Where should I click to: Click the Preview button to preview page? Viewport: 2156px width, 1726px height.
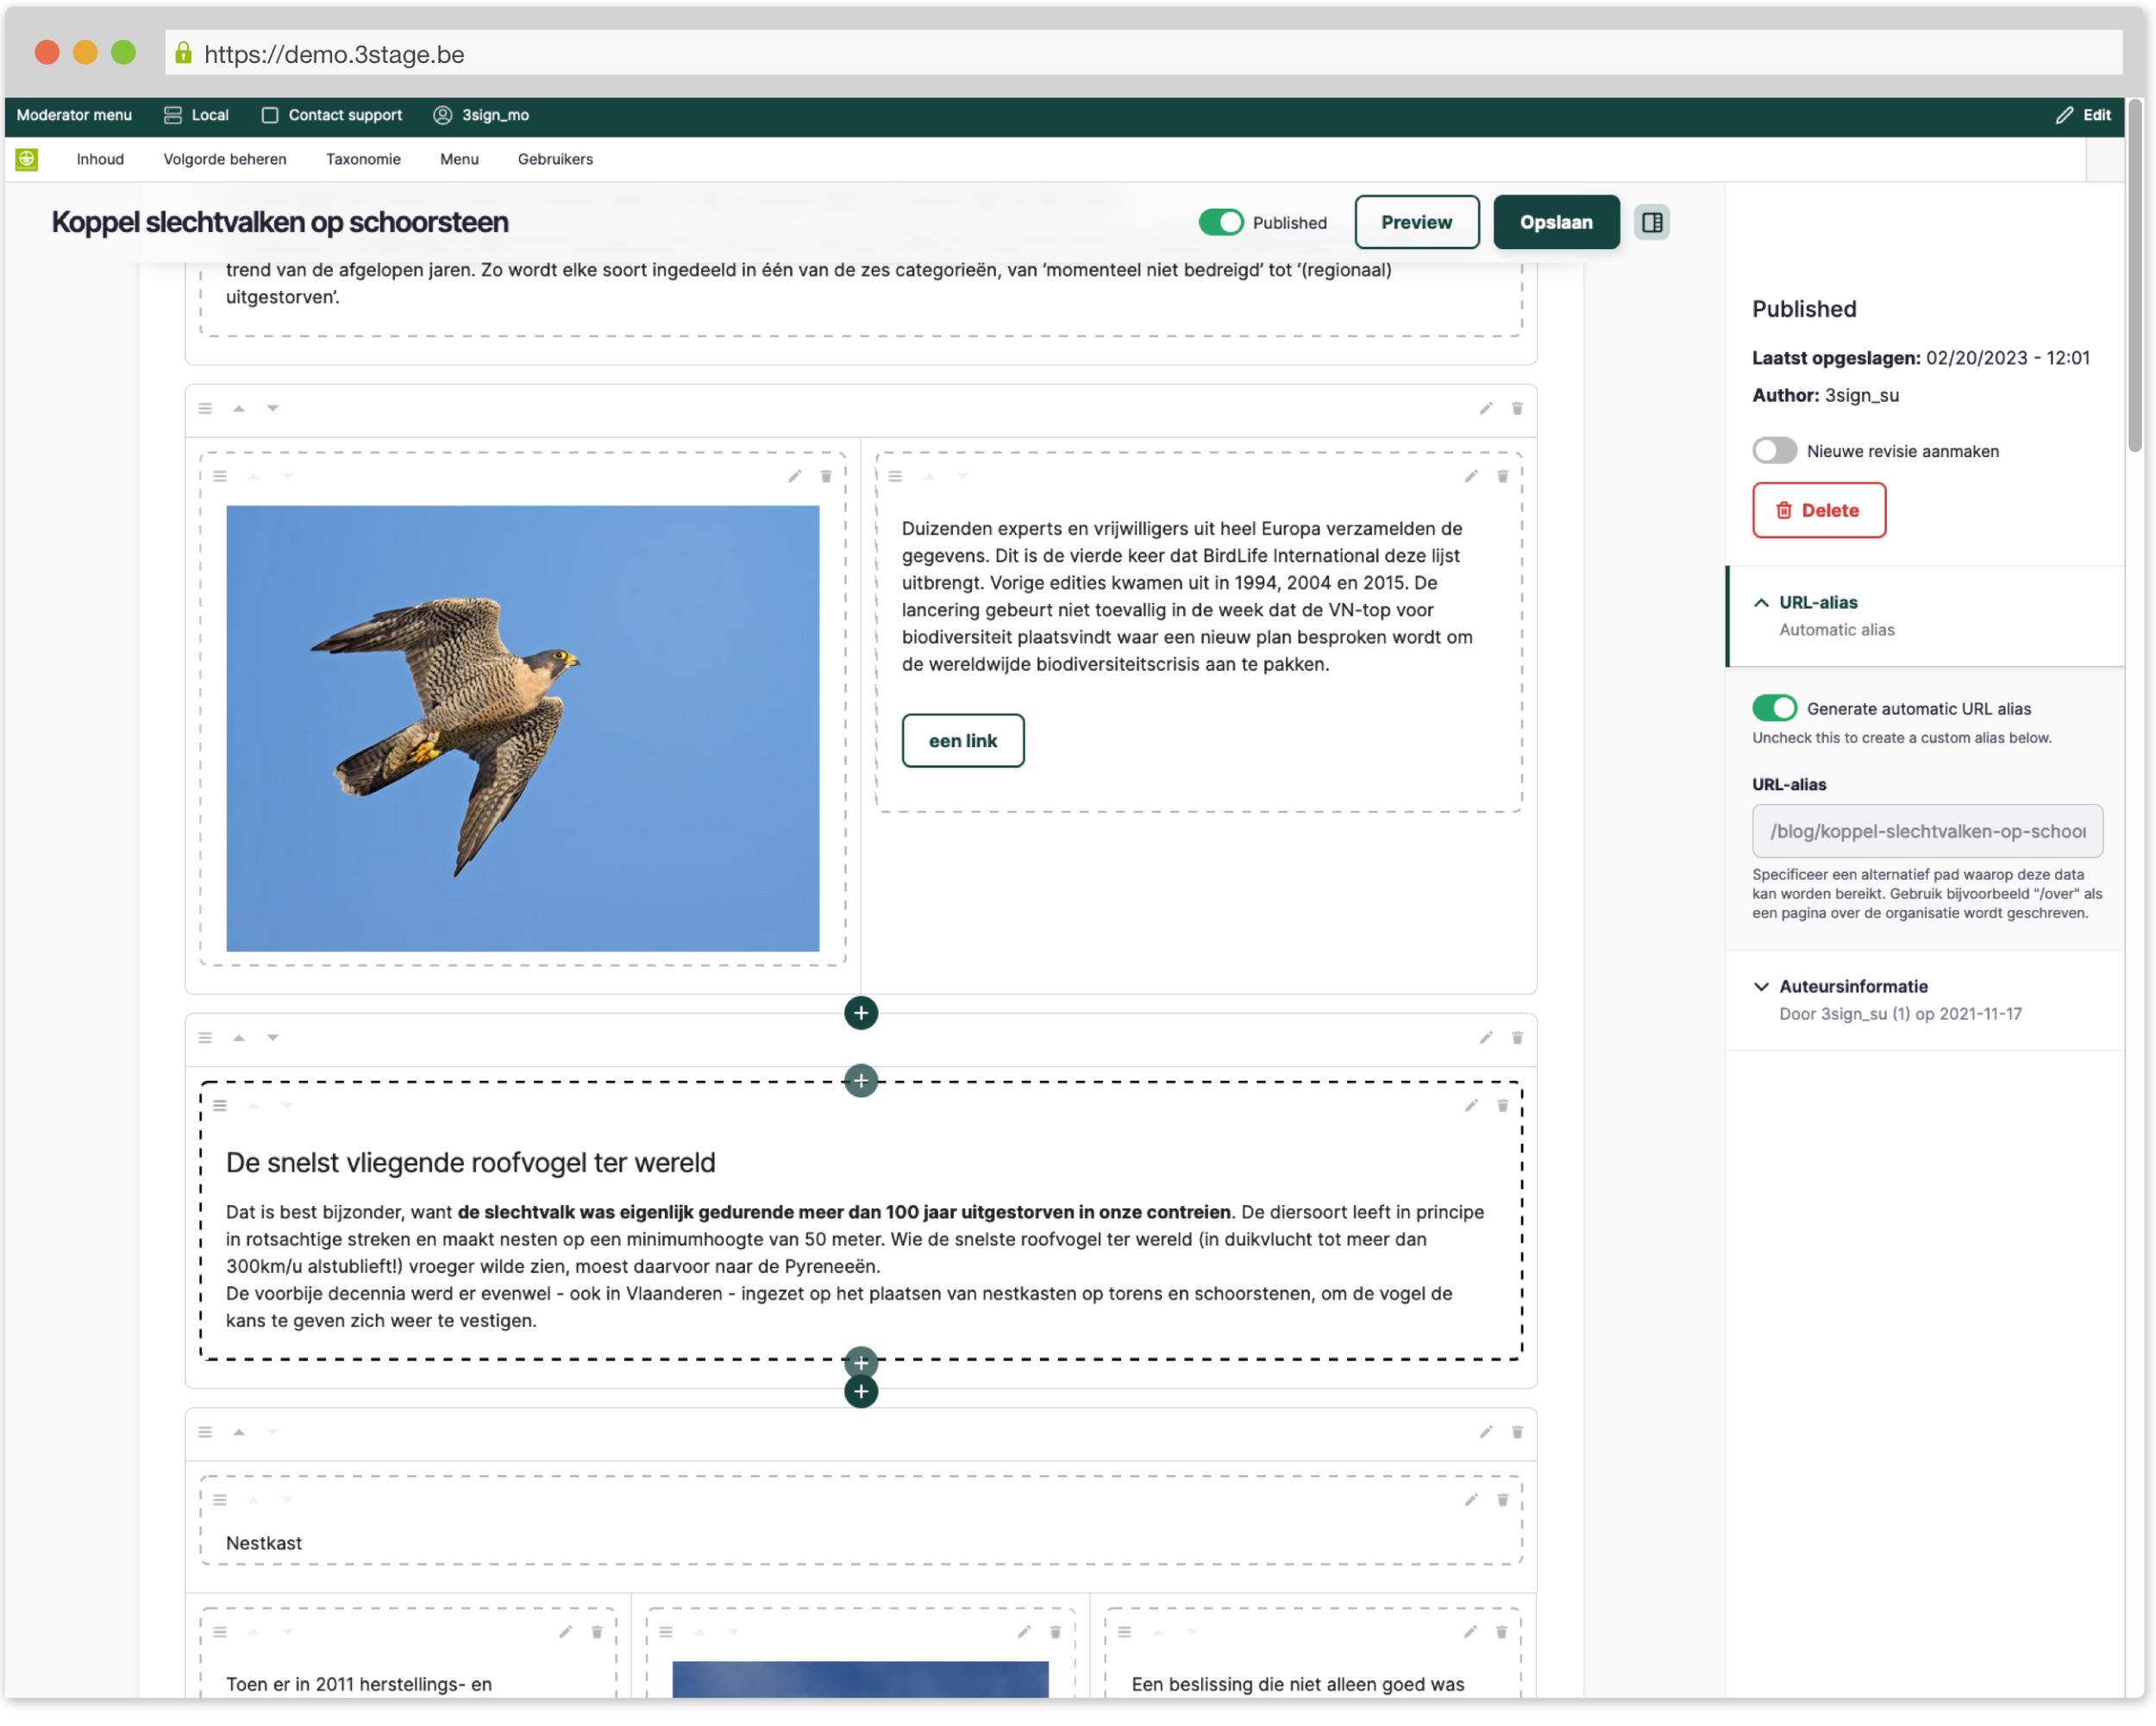pos(1417,220)
